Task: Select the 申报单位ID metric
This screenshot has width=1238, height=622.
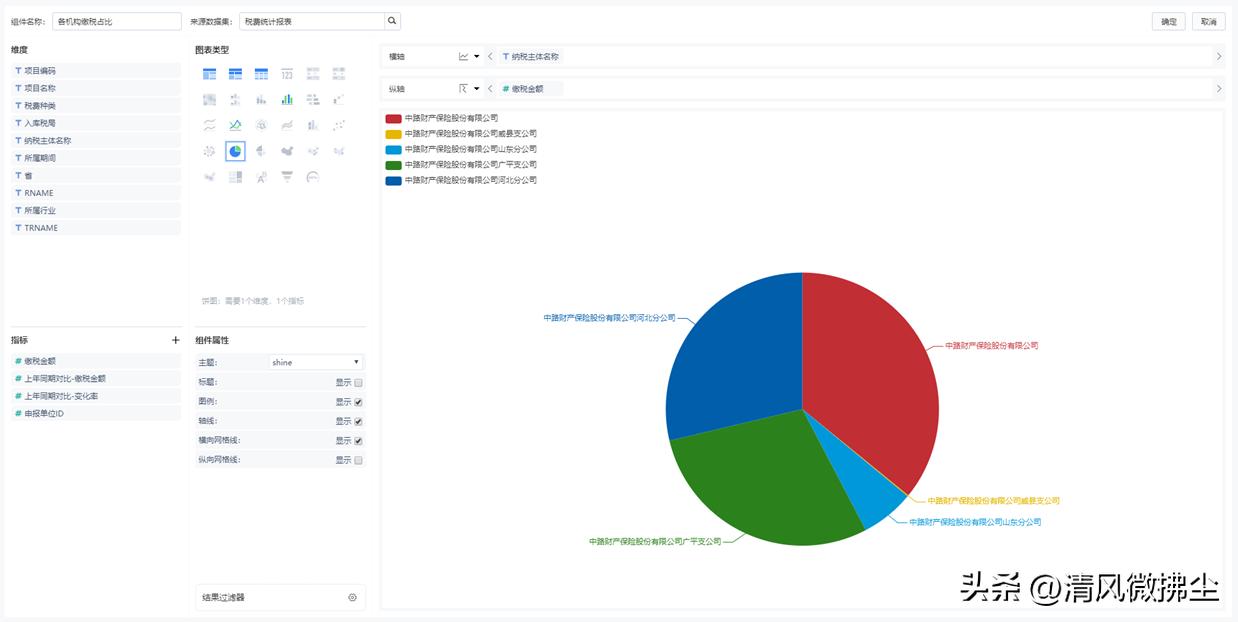Action: (96, 413)
